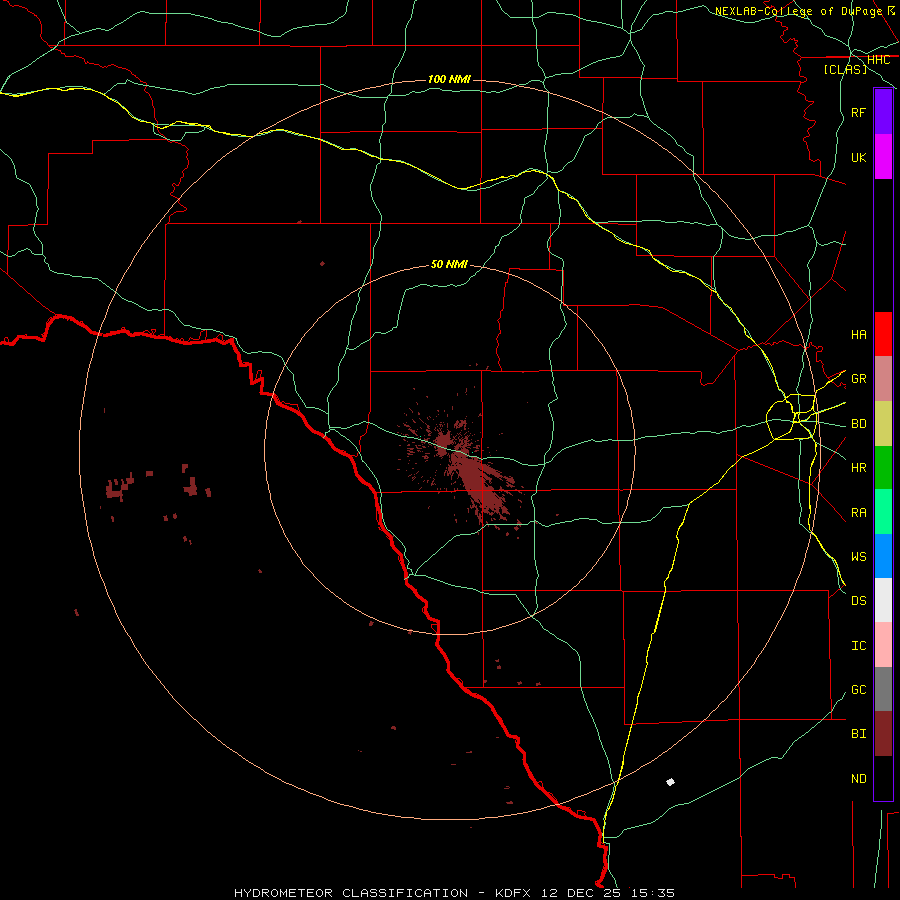Click the HA red legend swatch

(x=883, y=334)
